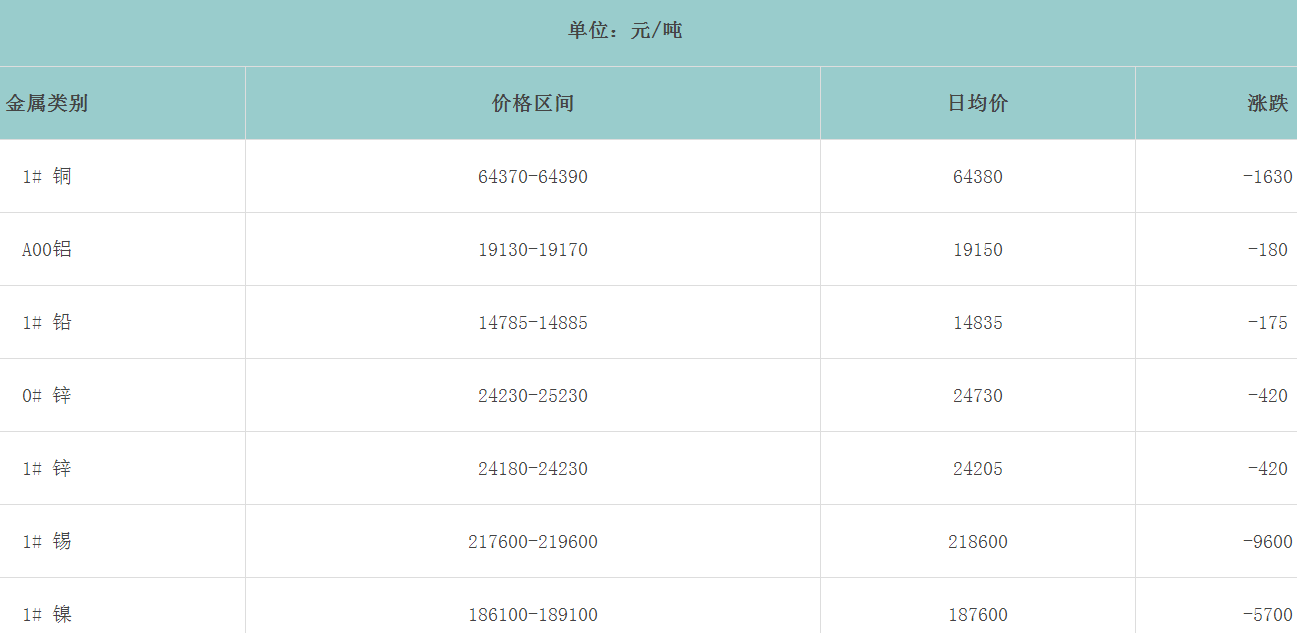The height and width of the screenshot is (633, 1297).
Task: Select the tin change value -9600
Action: (x=1267, y=542)
